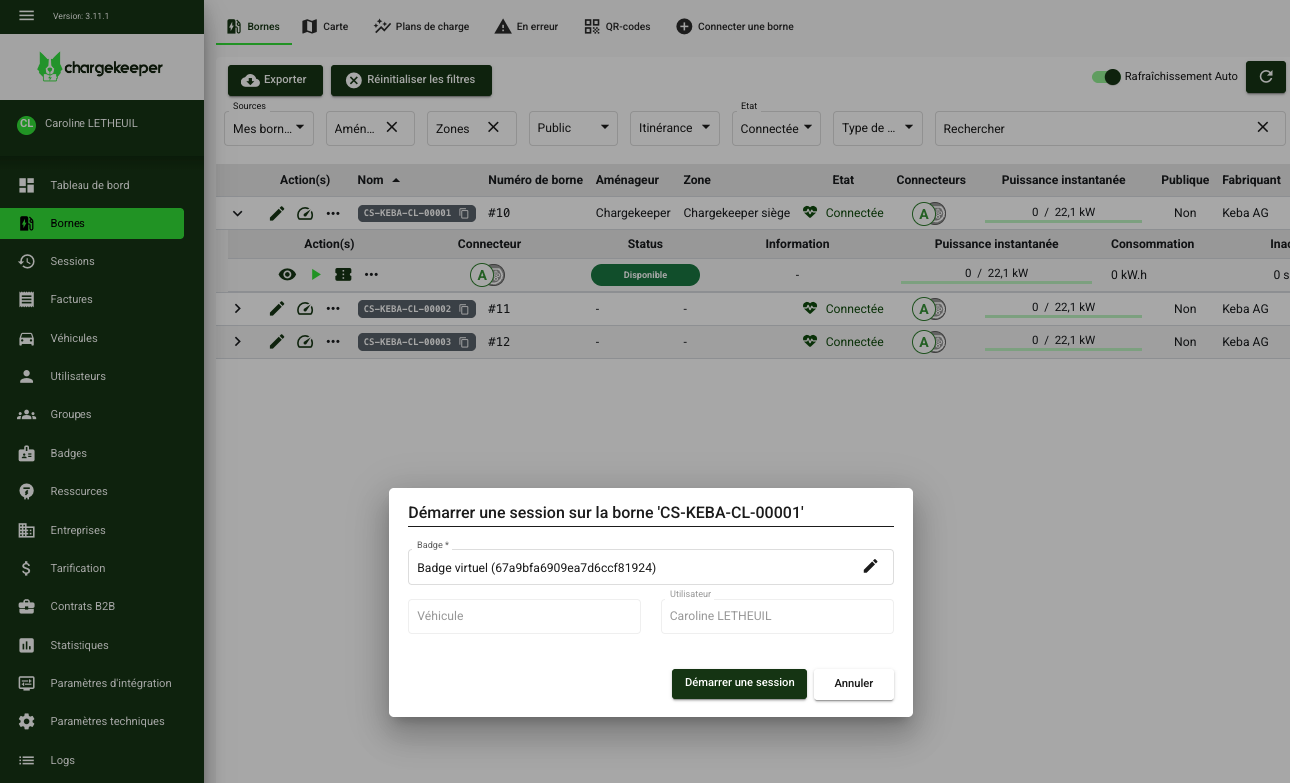
Task: Open the Itinérance dropdown filter
Action: (675, 128)
